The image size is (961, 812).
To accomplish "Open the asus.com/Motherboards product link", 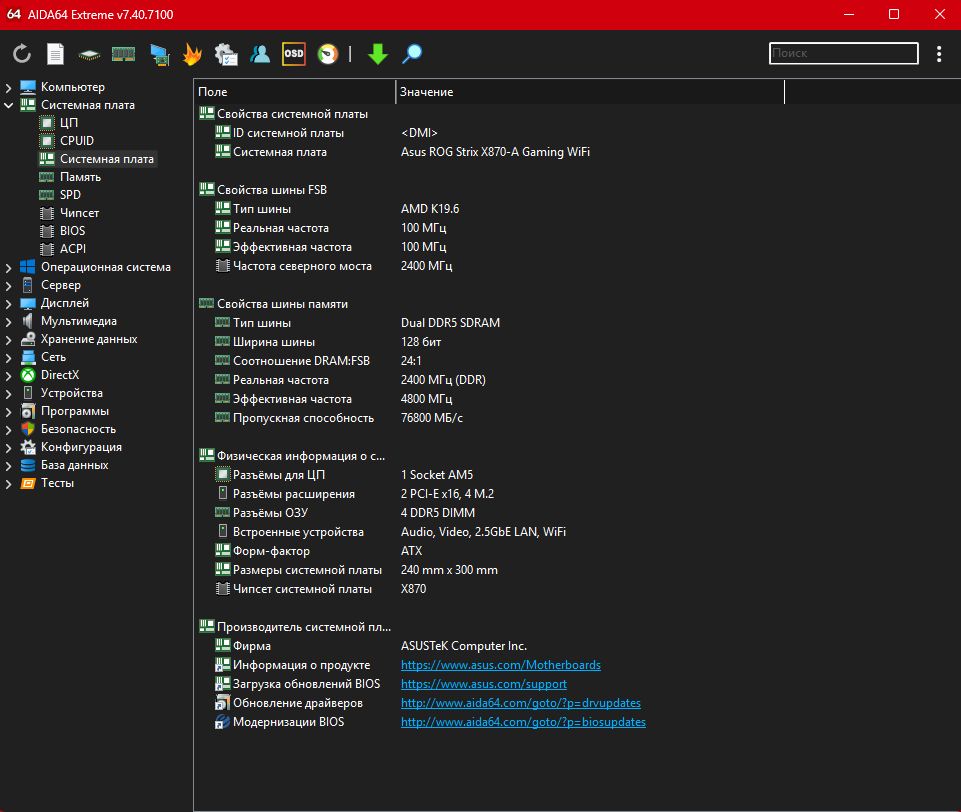I will (x=501, y=665).
